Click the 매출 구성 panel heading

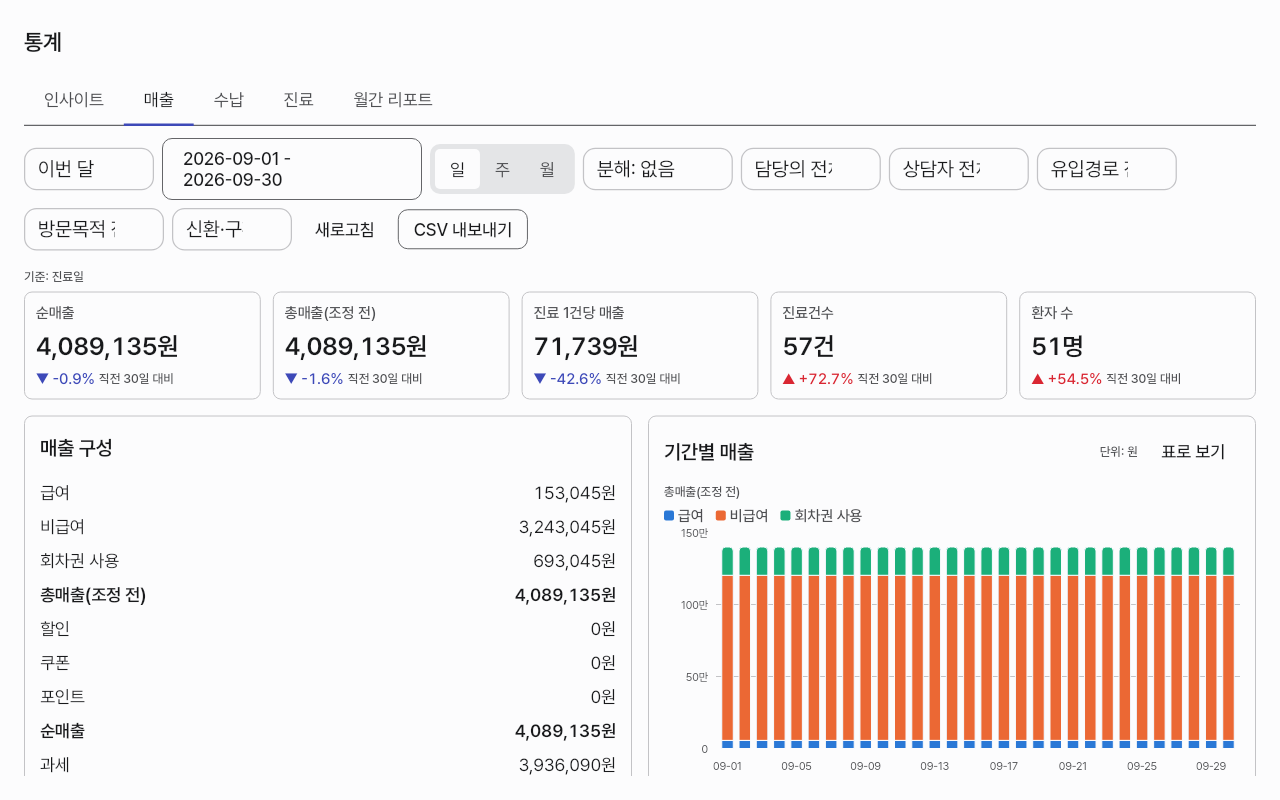(76, 448)
